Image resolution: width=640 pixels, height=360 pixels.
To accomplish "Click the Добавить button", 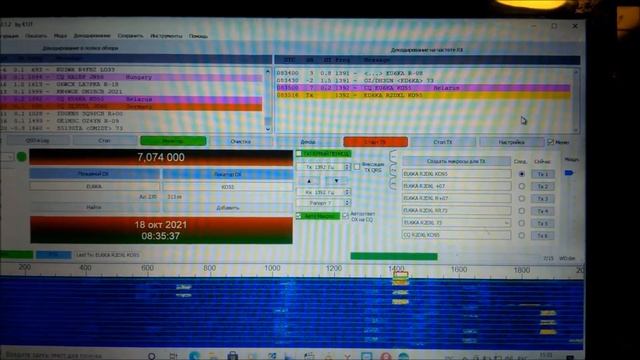I will [x=228, y=208].
